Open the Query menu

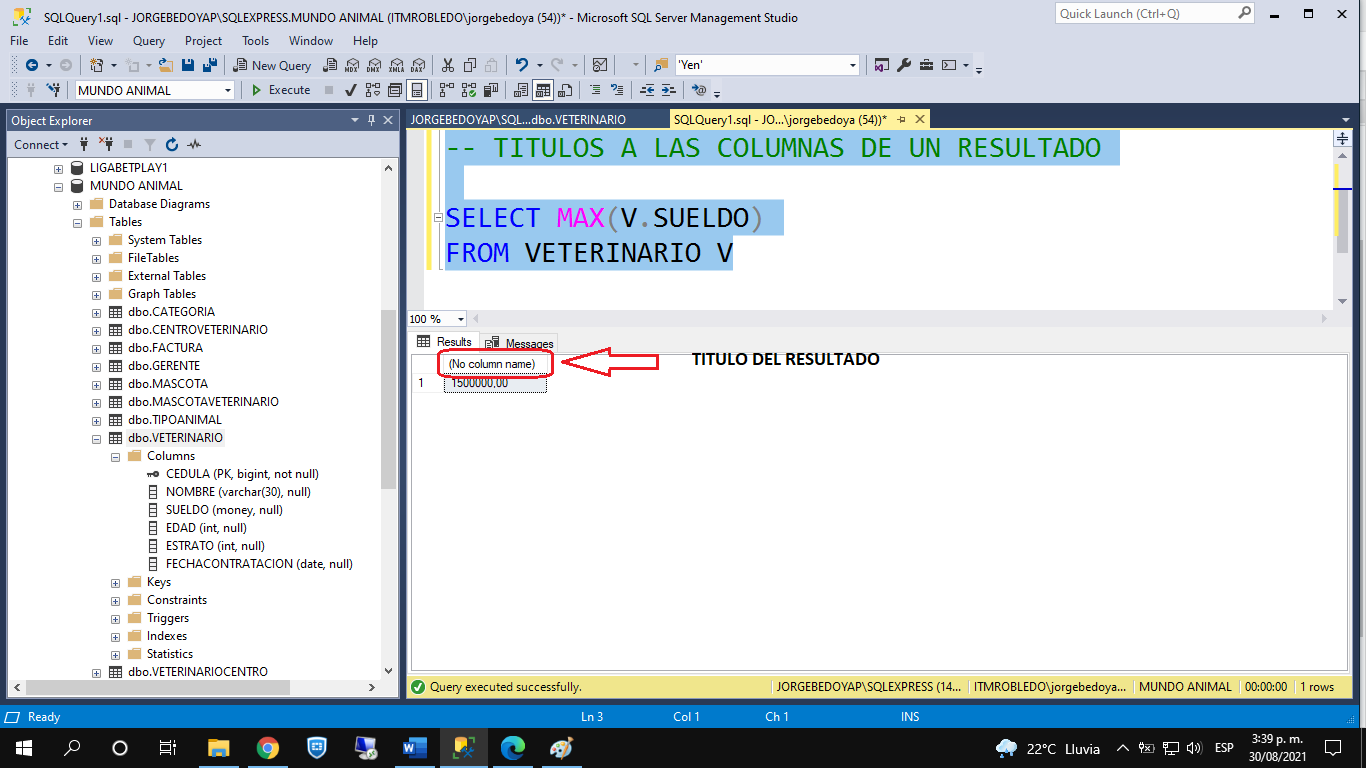coord(149,41)
